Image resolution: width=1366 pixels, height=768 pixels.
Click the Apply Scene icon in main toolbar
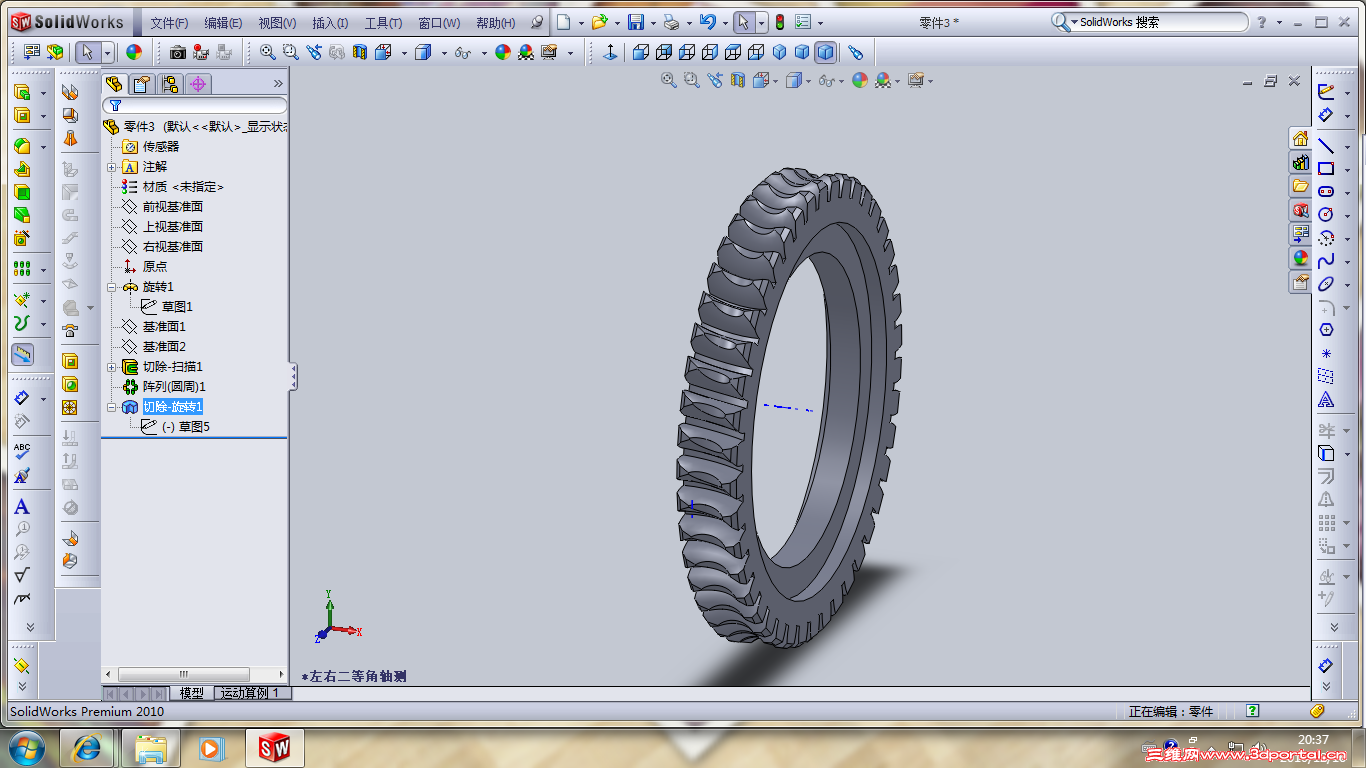pos(526,52)
